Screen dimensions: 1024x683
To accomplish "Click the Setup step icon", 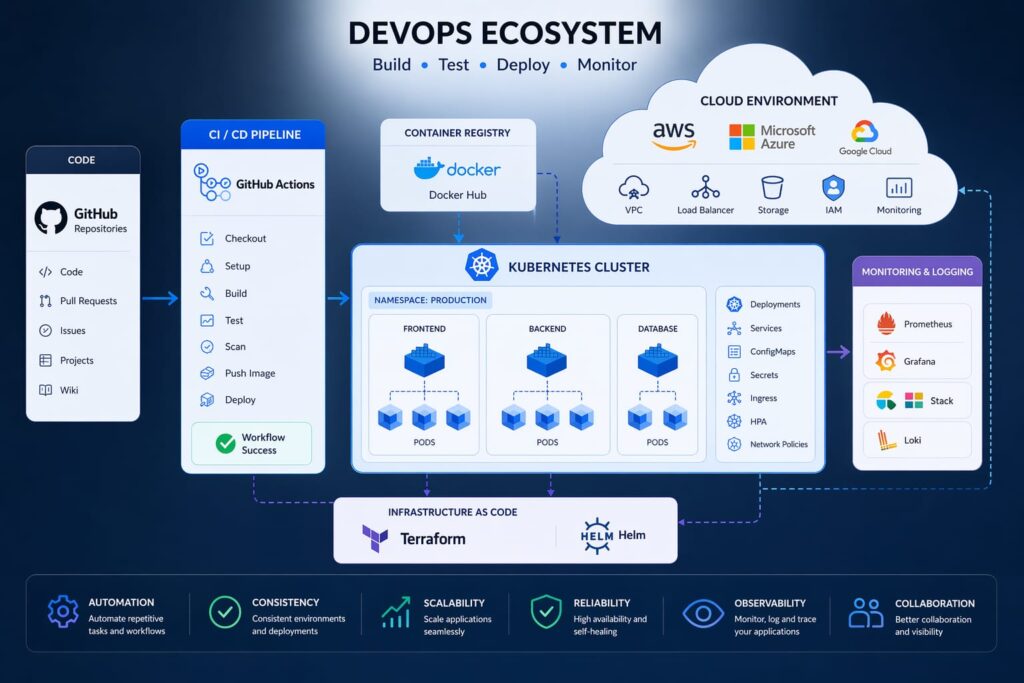I will [x=207, y=266].
